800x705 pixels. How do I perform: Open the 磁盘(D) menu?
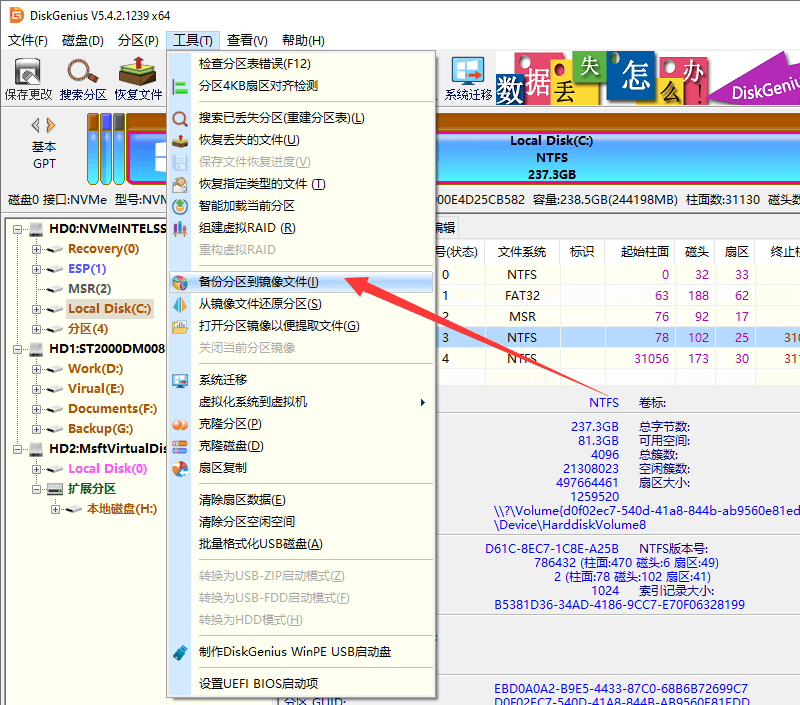point(82,40)
